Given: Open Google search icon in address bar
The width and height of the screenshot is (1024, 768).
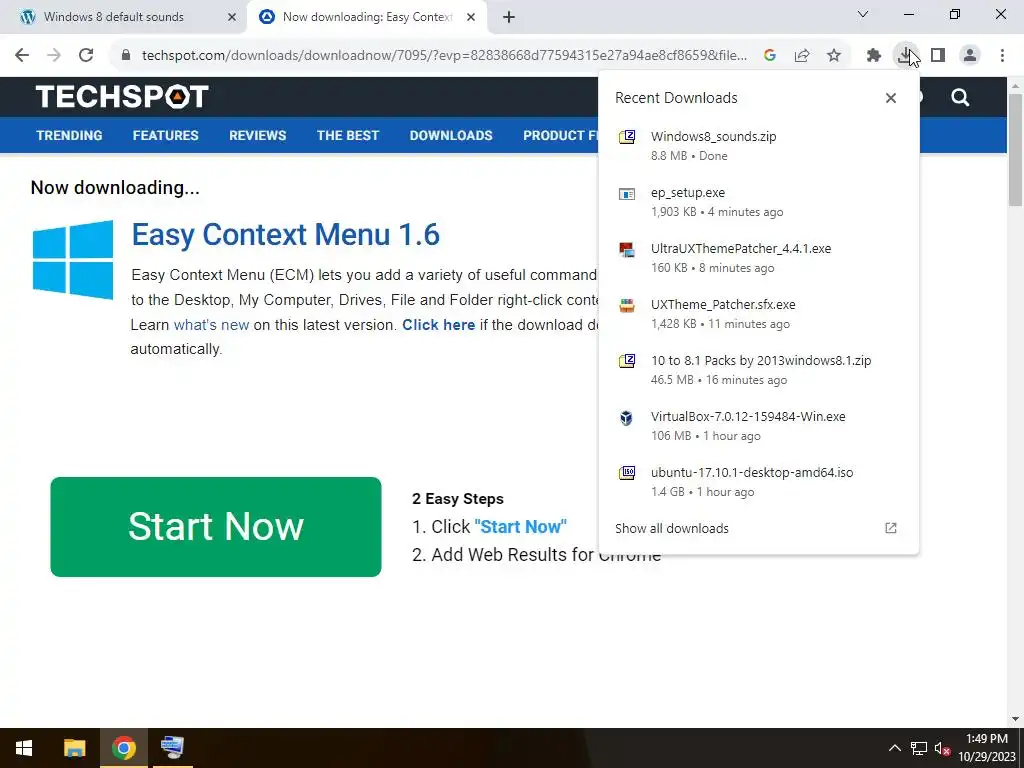Looking at the screenshot, I should pyautogui.click(x=770, y=56).
